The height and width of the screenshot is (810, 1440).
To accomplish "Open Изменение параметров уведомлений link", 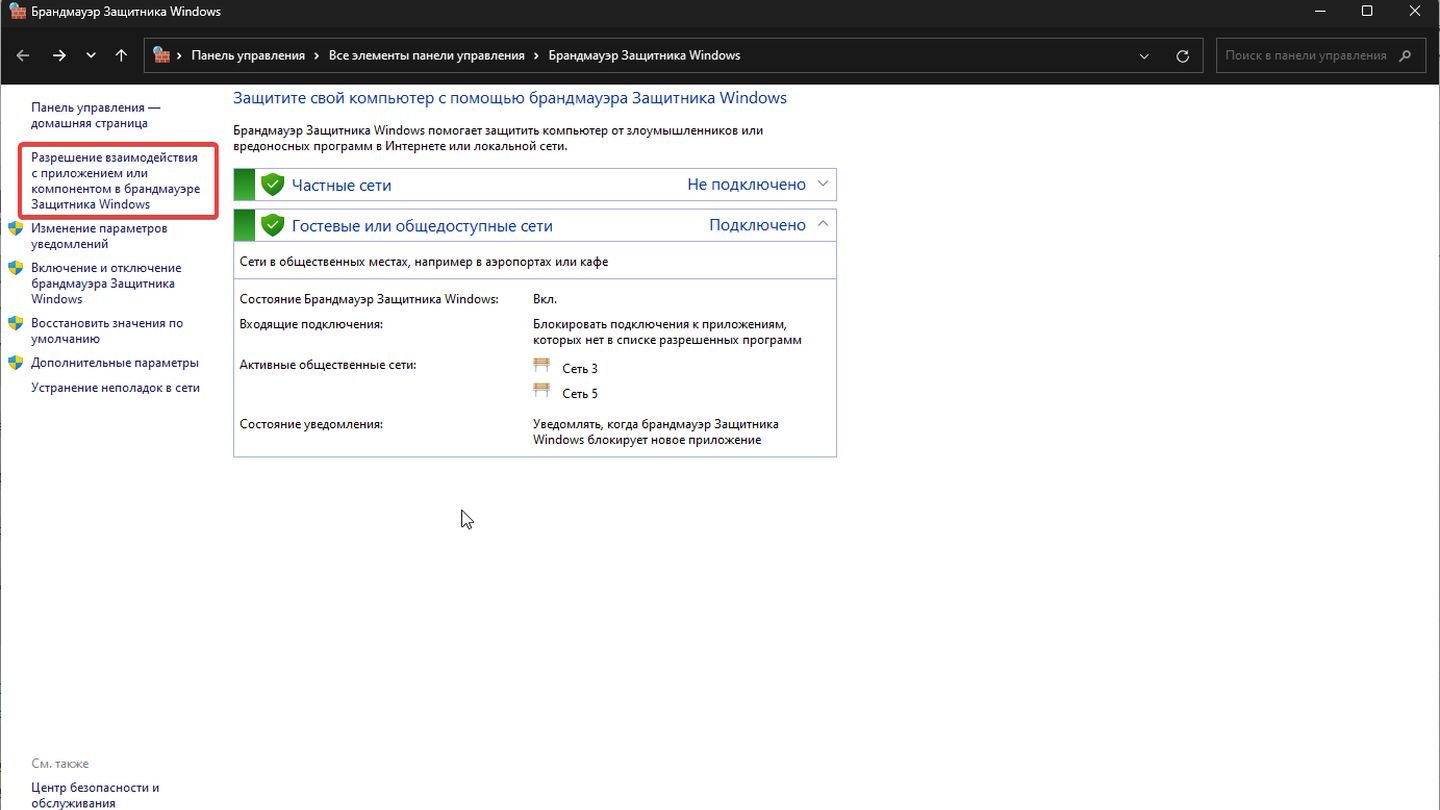I will click(x=99, y=236).
